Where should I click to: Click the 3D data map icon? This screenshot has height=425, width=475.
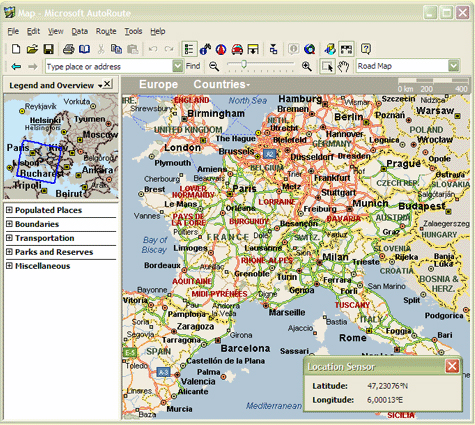(x=330, y=49)
